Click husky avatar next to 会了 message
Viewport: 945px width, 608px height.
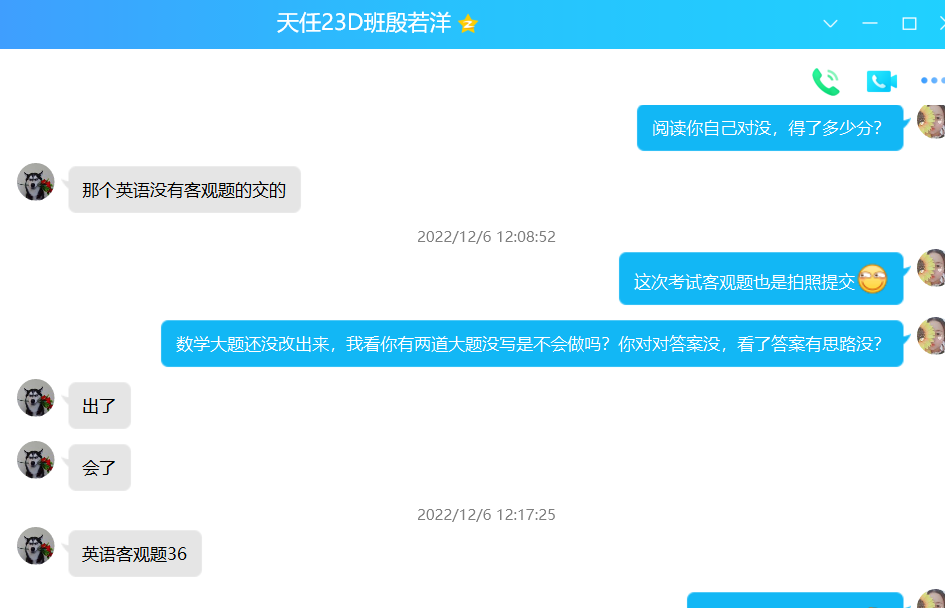pyautogui.click(x=36, y=460)
